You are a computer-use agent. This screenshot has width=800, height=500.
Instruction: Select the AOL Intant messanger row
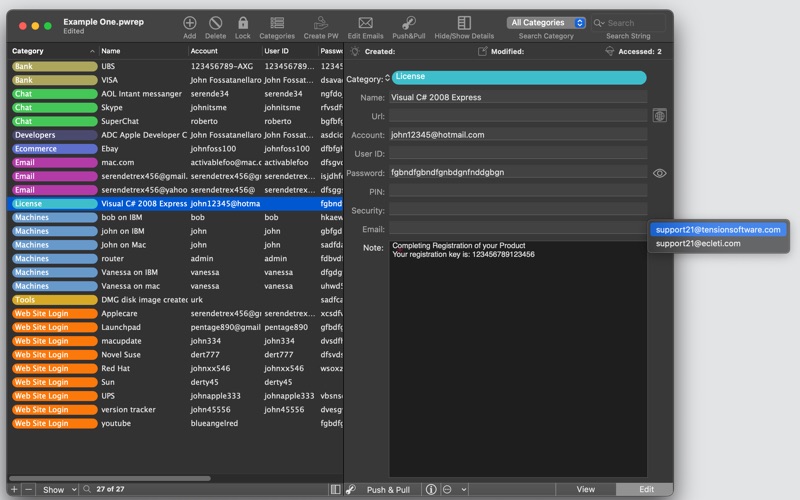coord(175,94)
